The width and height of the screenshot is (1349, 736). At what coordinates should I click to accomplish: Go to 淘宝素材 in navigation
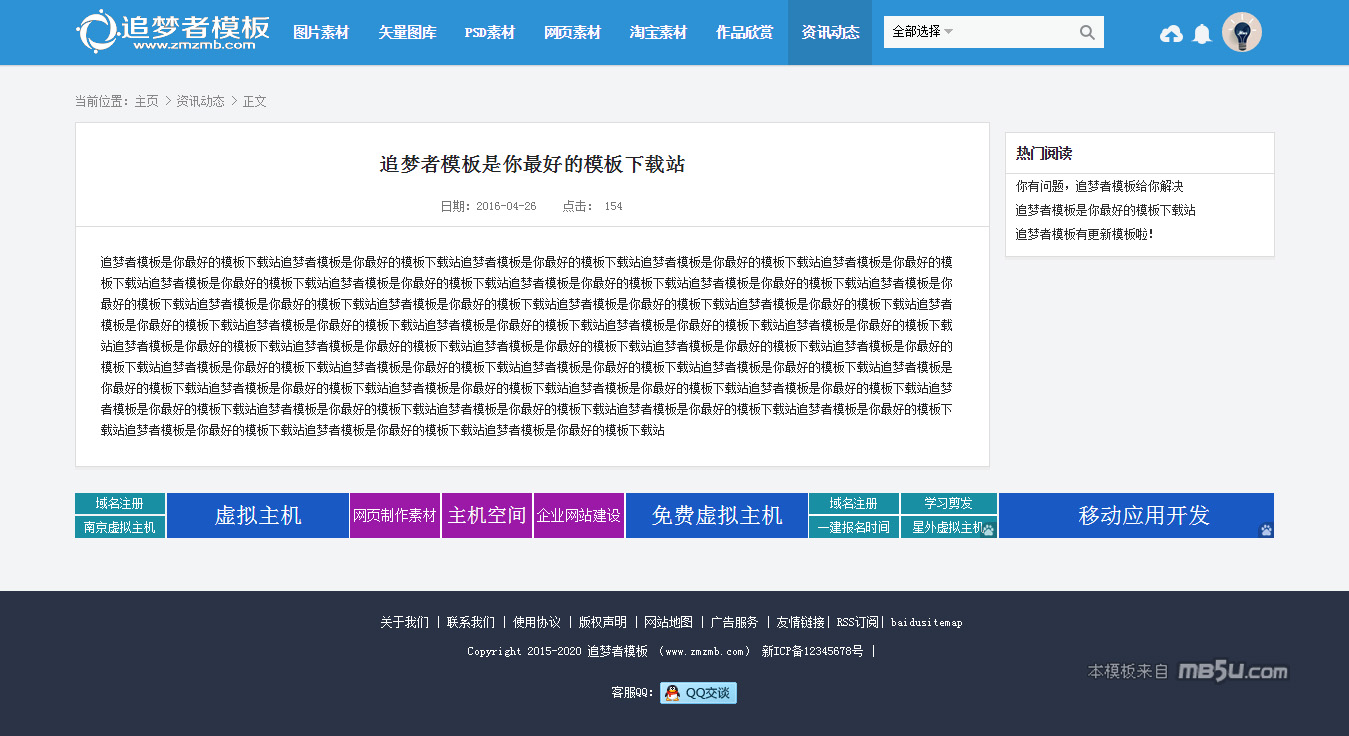coord(658,32)
